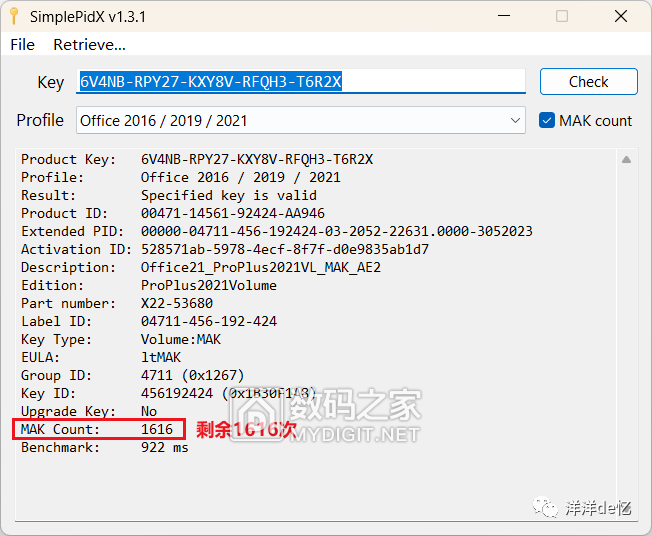Viewport: 652px width, 536px height.
Task: Click Benchmark value 922 ms
Action: click(x=165, y=447)
